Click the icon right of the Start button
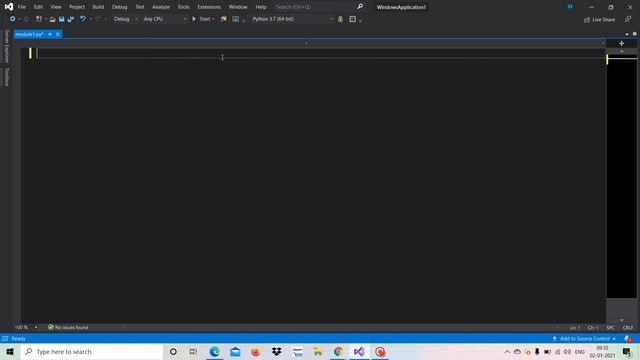The height and width of the screenshot is (360, 640). [224, 19]
